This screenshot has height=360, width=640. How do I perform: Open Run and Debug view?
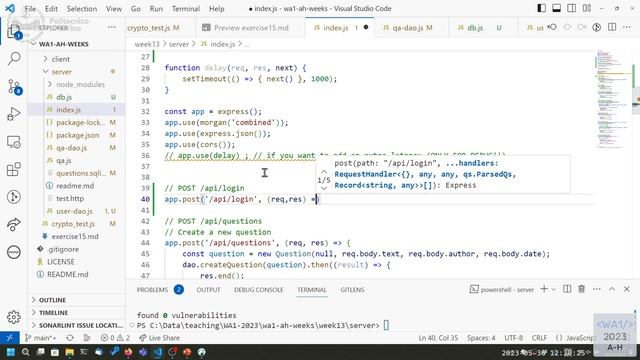14,114
